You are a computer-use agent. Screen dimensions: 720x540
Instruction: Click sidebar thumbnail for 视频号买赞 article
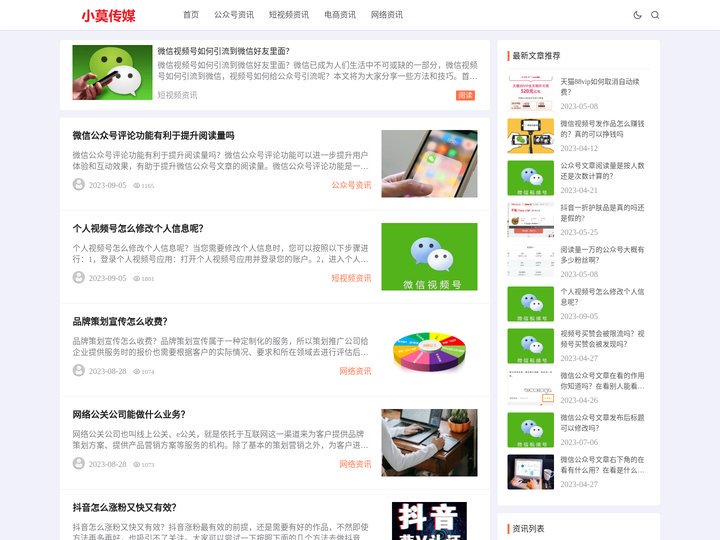point(530,346)
